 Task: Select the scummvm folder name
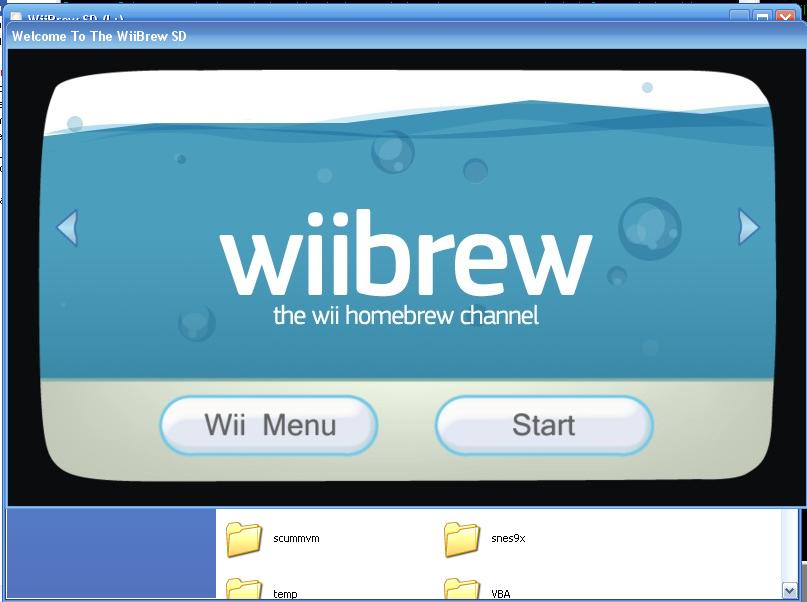click(x=296, y=539)
